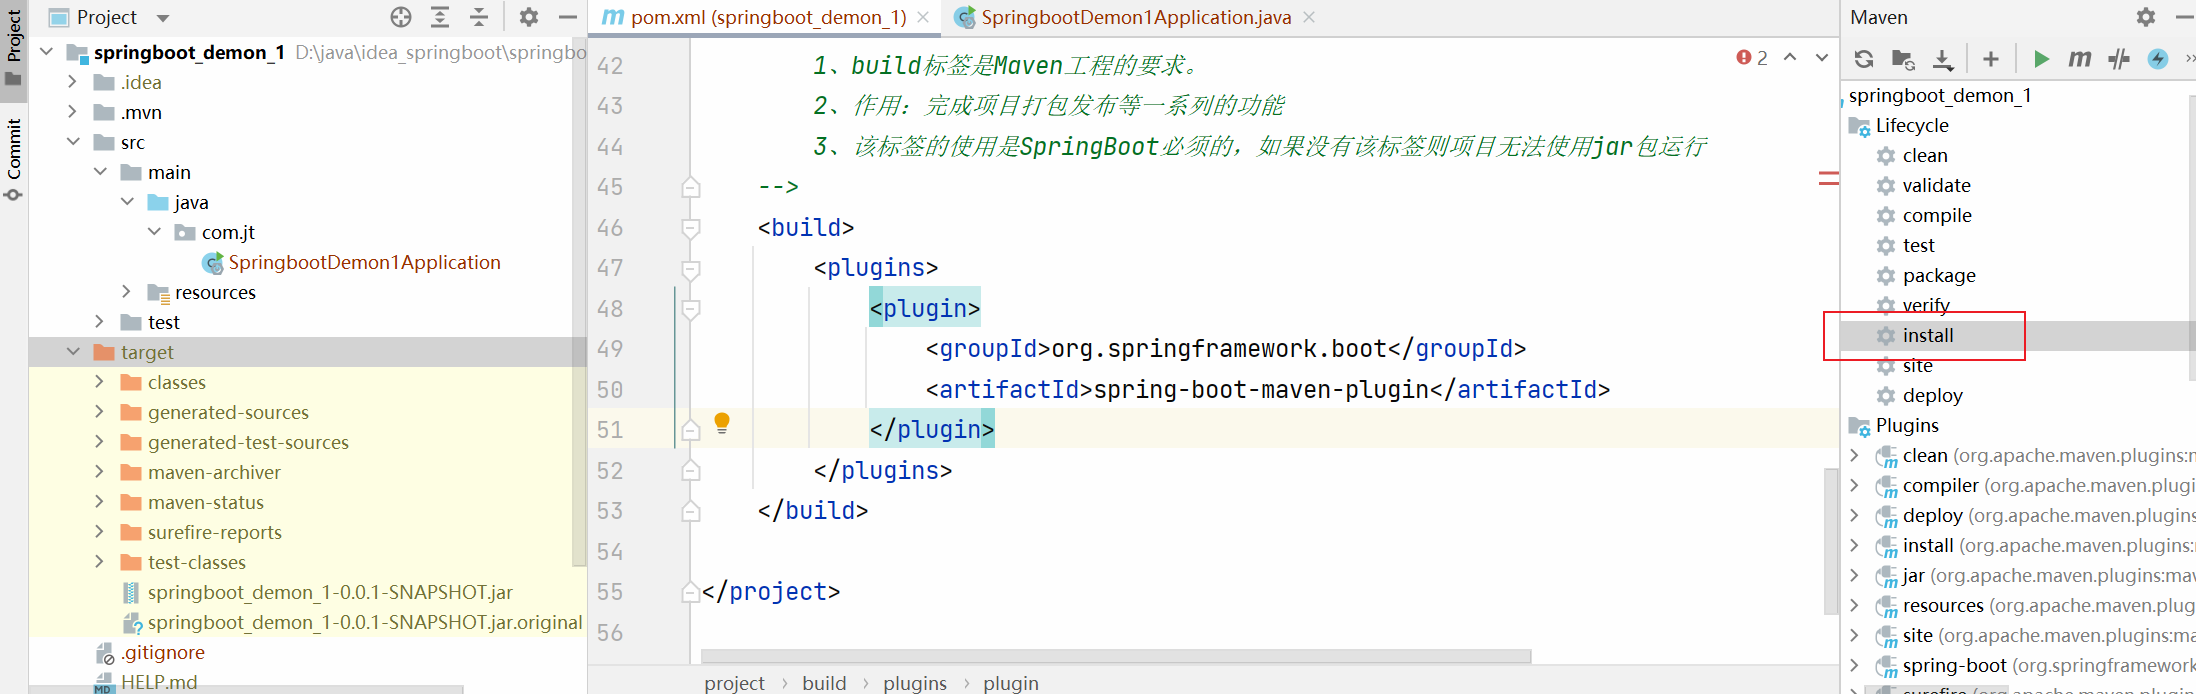Execute Maven goal with the m icon

pyautogui.click(x=2080, y=59)
